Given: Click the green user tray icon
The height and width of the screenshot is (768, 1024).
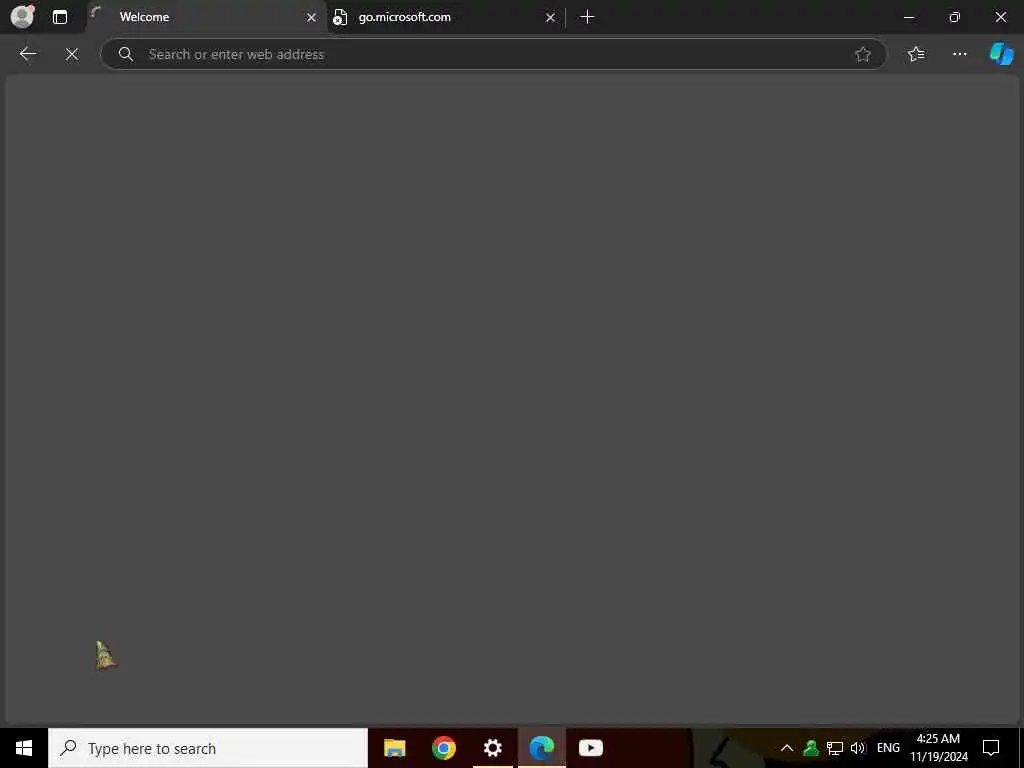Looking at the screenshot, I should click(811, 748).
